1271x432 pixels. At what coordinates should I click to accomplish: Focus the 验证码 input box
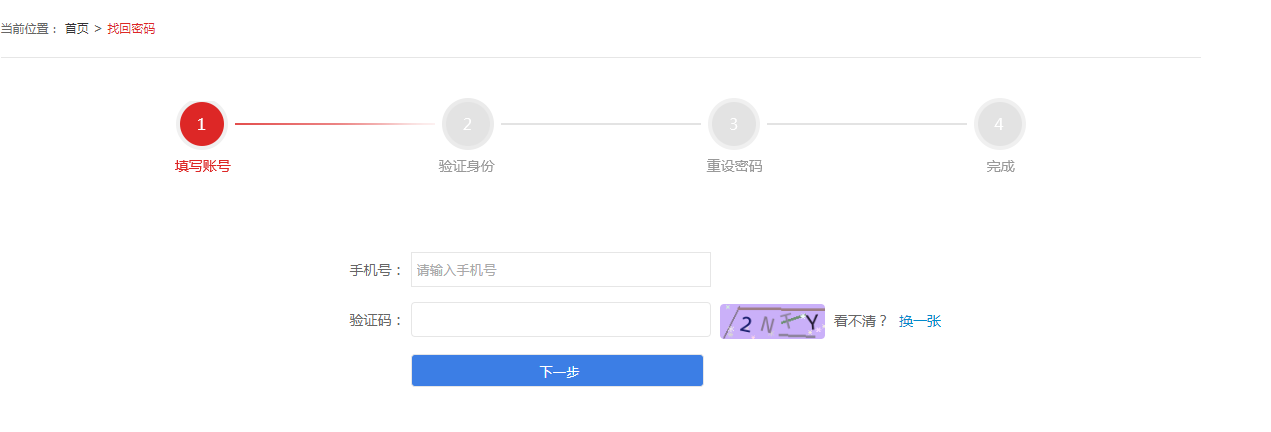click(x=560, y=320)
